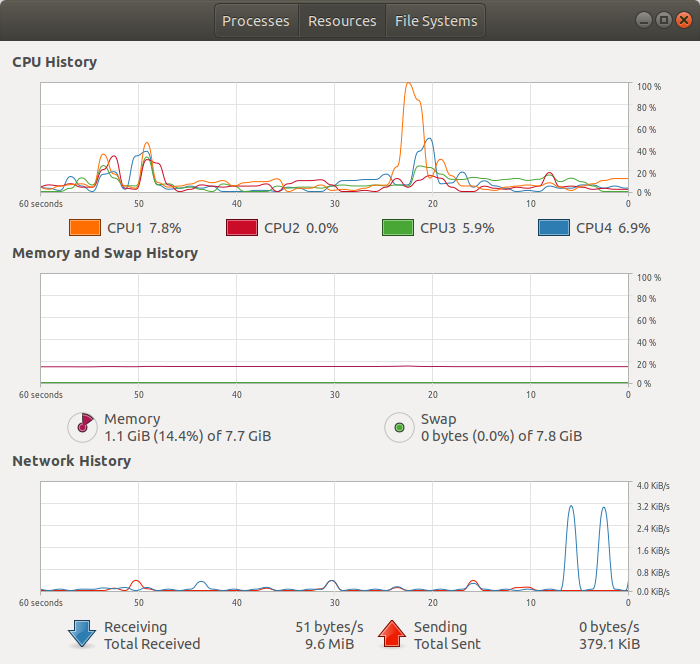This screenshot has width=700, height=664.
Task: Click the orange CPU1 color swatch
Action: [85, 228]
